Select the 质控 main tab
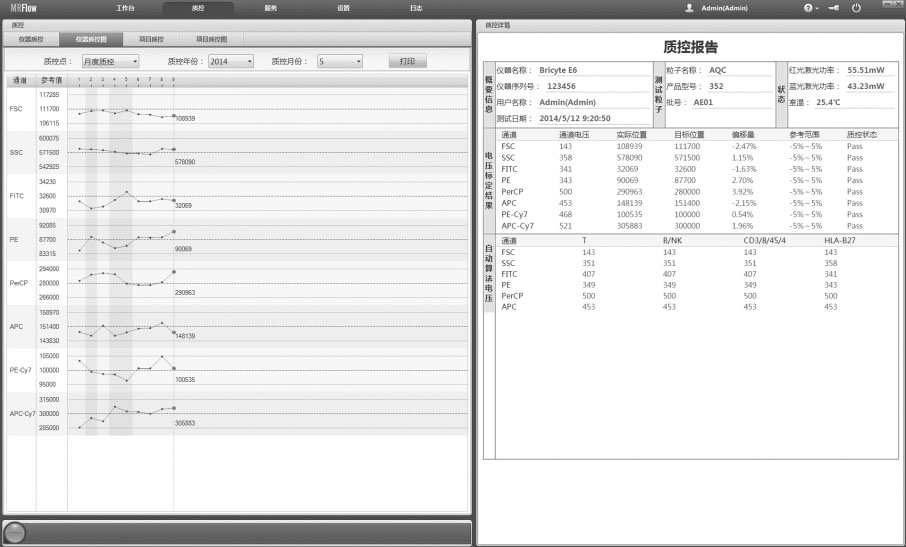 (198, 8)
